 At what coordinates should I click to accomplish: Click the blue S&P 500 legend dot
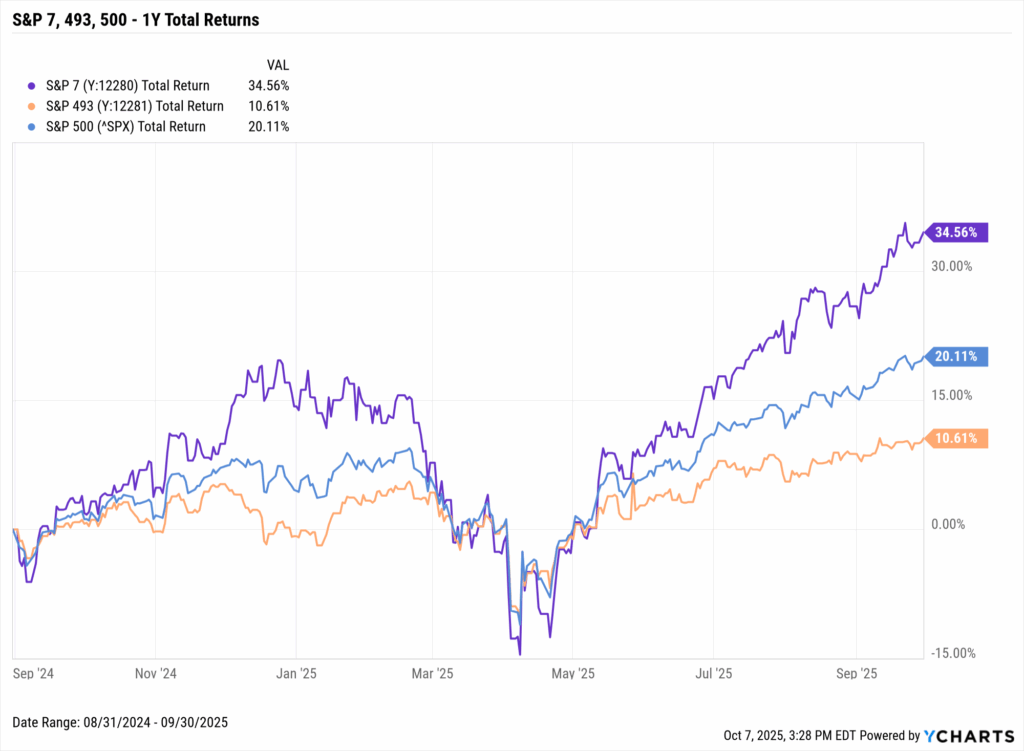tap(34, 127)
